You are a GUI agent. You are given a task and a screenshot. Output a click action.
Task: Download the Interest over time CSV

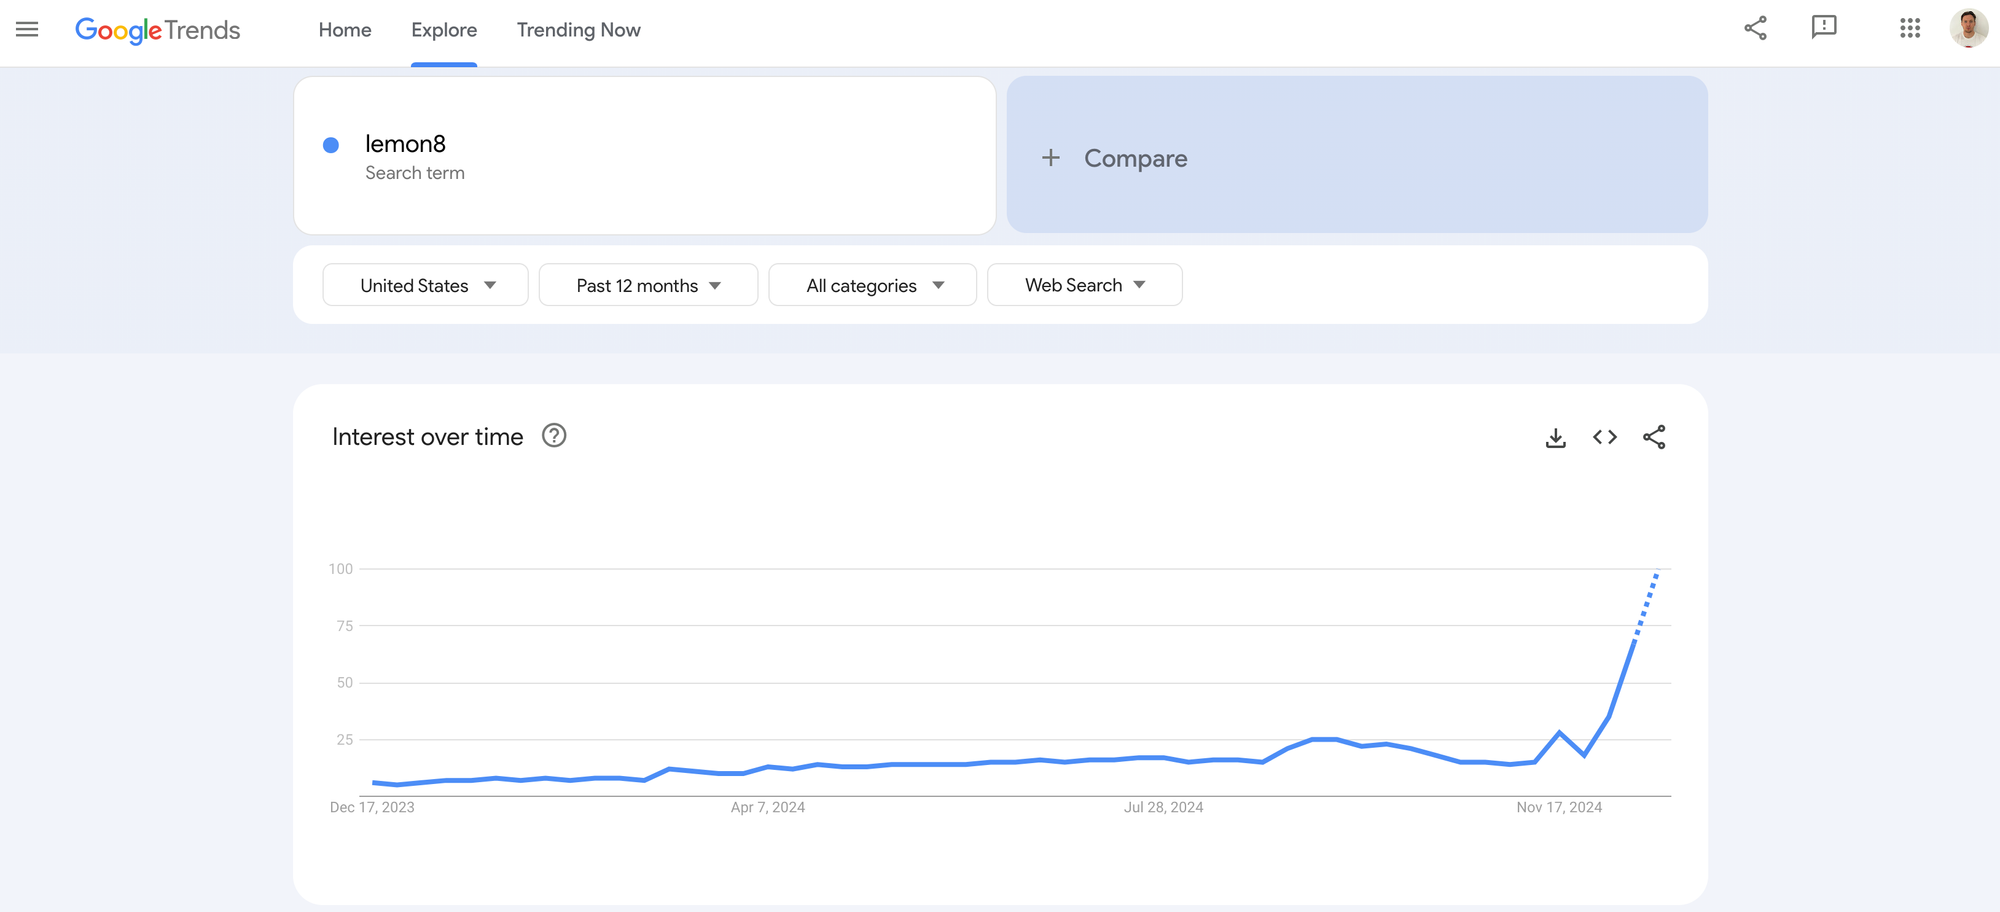(1555, 438)
